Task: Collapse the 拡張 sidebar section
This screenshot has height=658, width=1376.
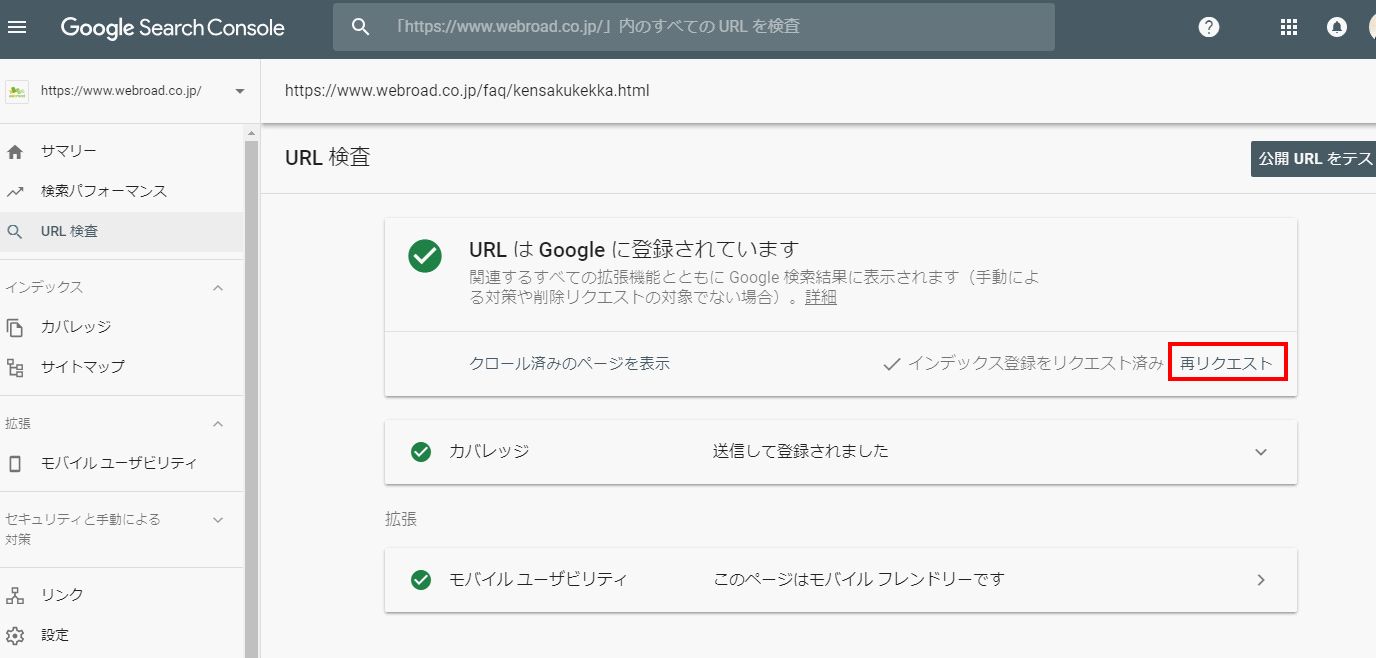Action: [218, 424]
